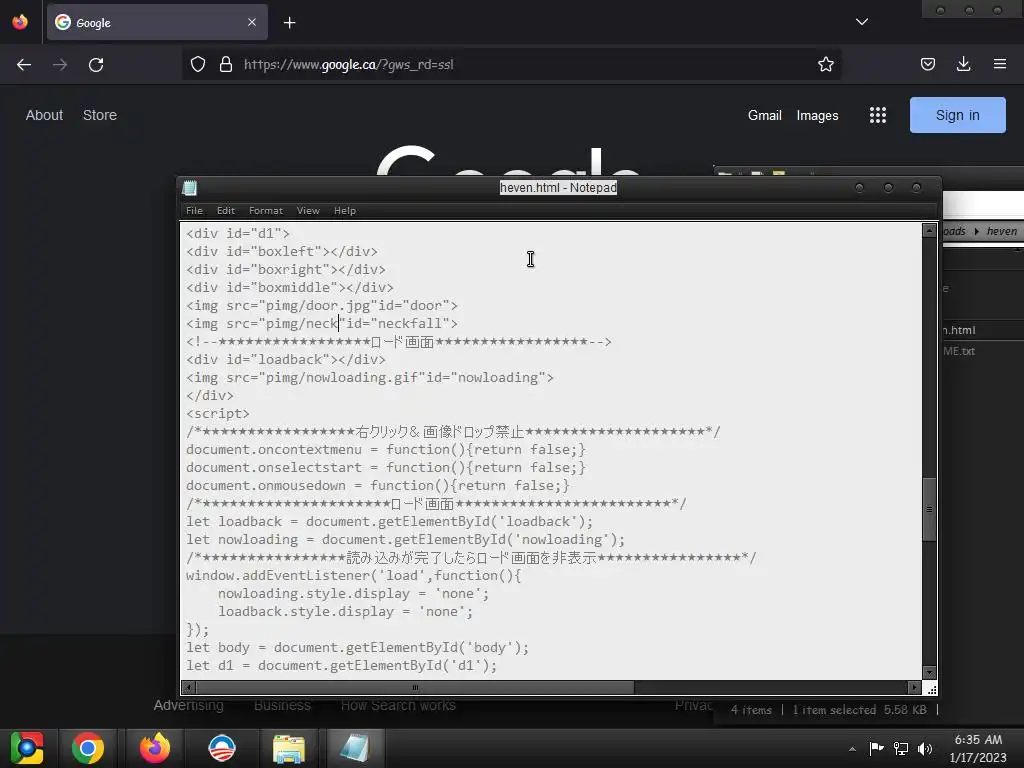
Task: Open the Notepad View menu
Action: click(308, 210)
